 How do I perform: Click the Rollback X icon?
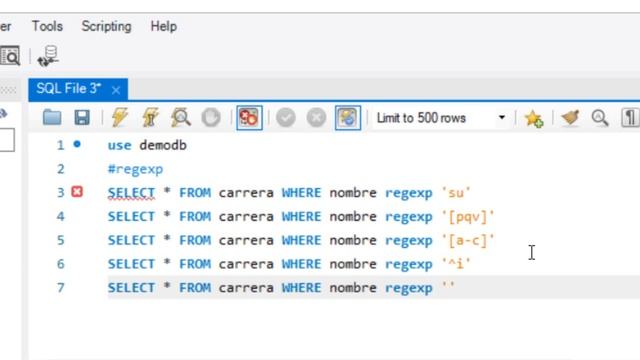[x=316, y=118]
